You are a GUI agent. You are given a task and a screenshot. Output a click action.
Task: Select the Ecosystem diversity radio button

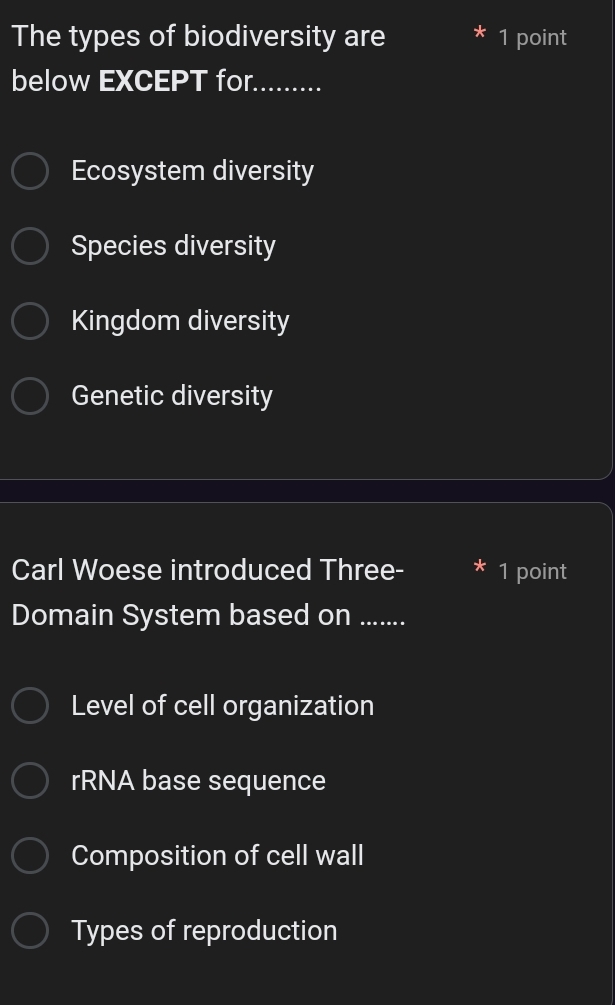click(30, 171)
